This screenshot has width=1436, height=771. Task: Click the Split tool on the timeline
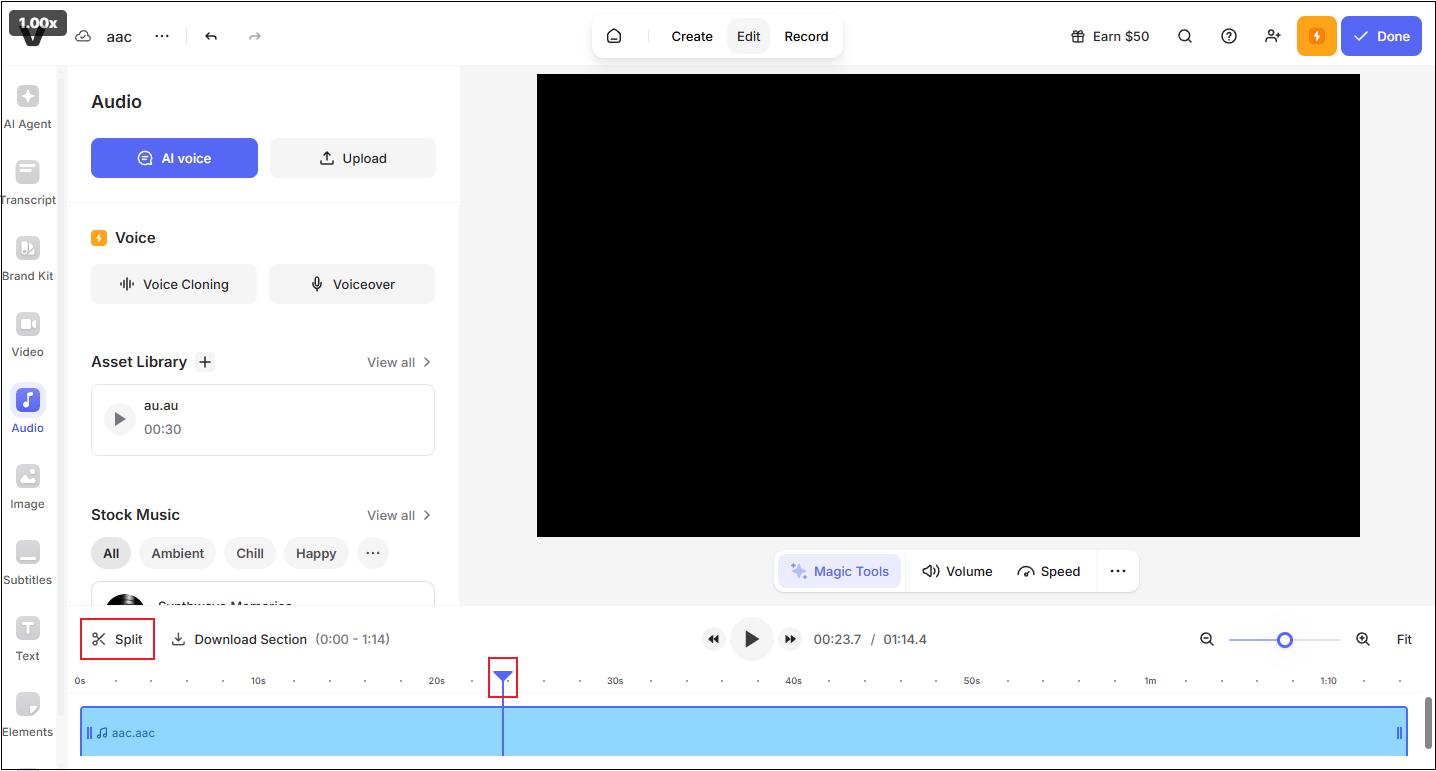click(117, 638)
